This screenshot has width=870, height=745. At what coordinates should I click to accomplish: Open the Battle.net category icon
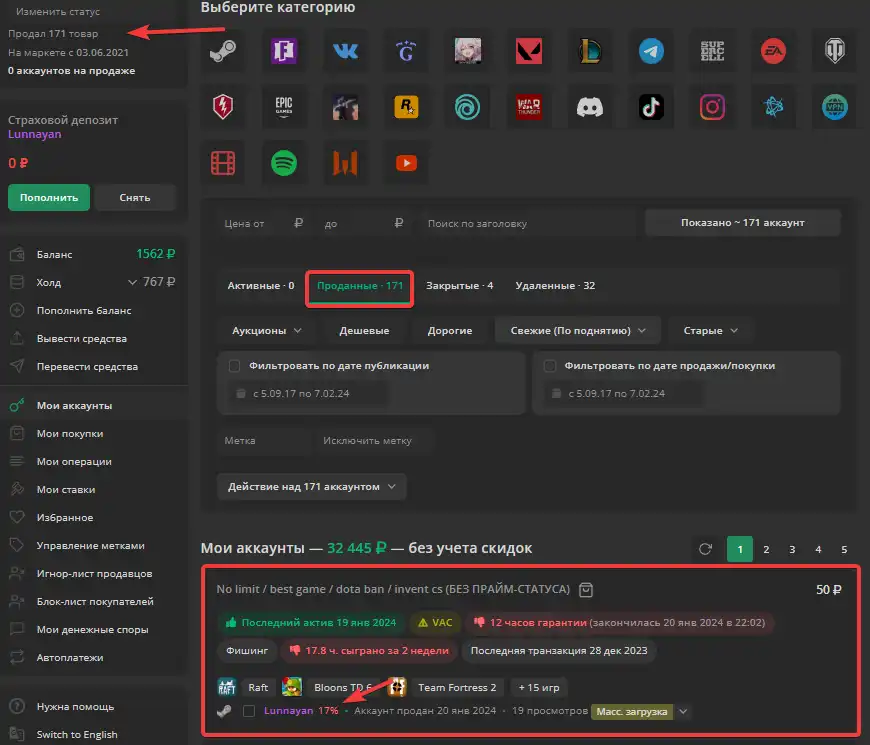(773, 107)
